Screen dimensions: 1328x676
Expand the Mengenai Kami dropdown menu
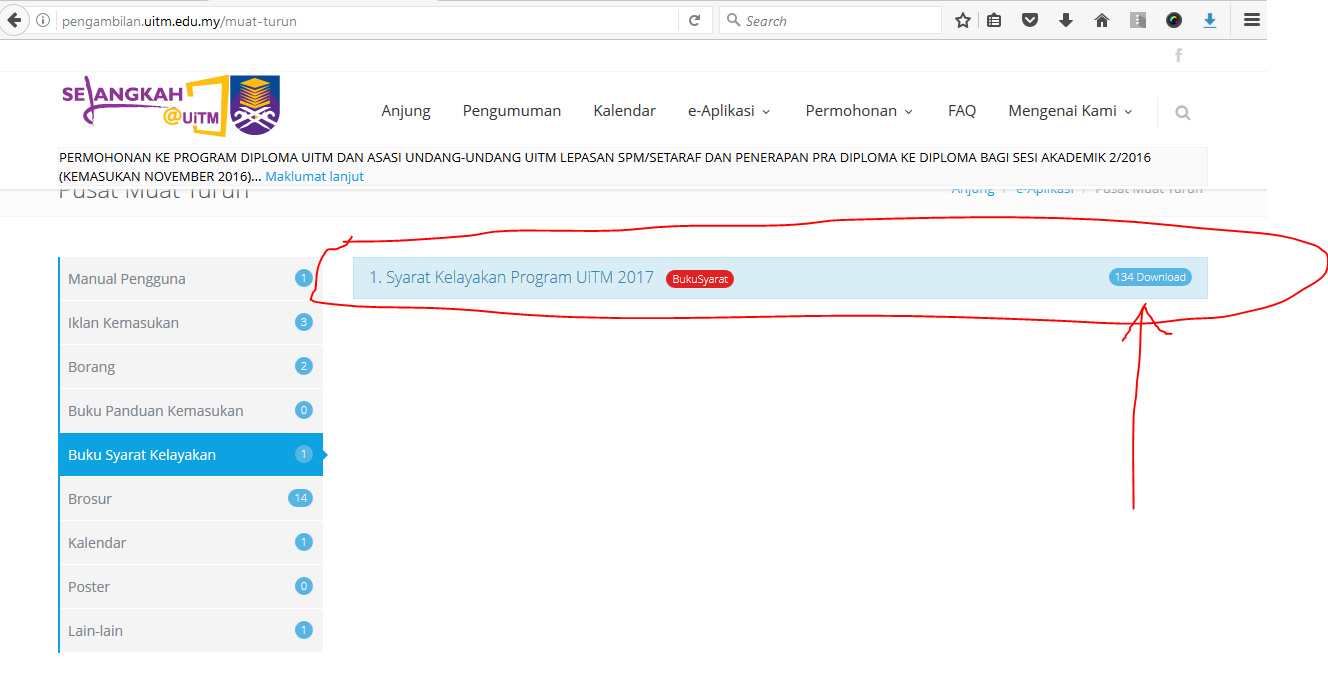(x=1070, y=111)
